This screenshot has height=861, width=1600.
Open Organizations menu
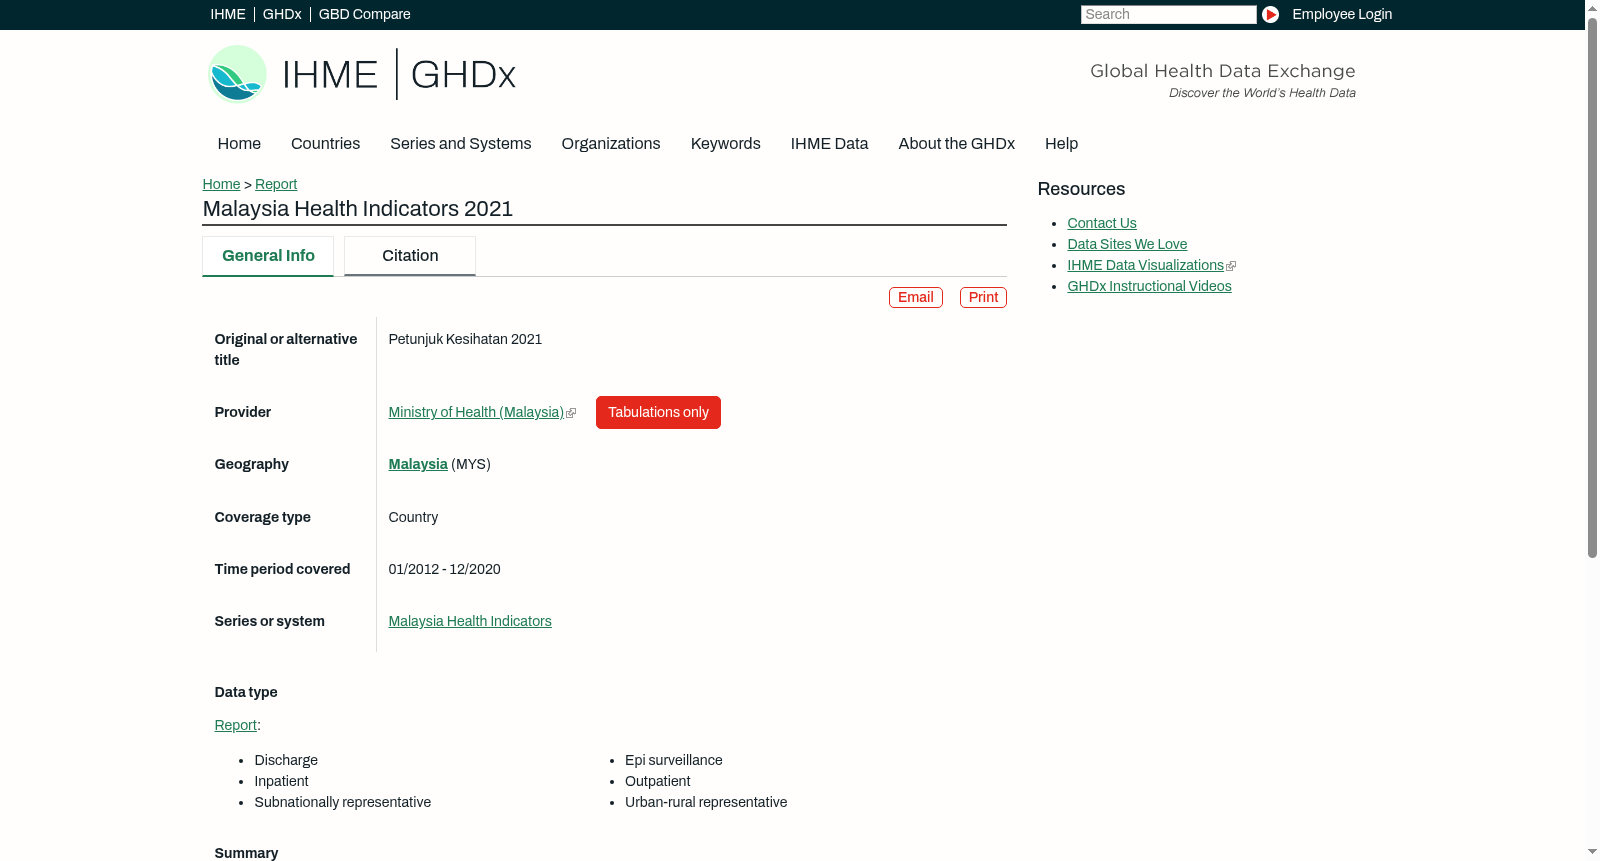[611, 143]
